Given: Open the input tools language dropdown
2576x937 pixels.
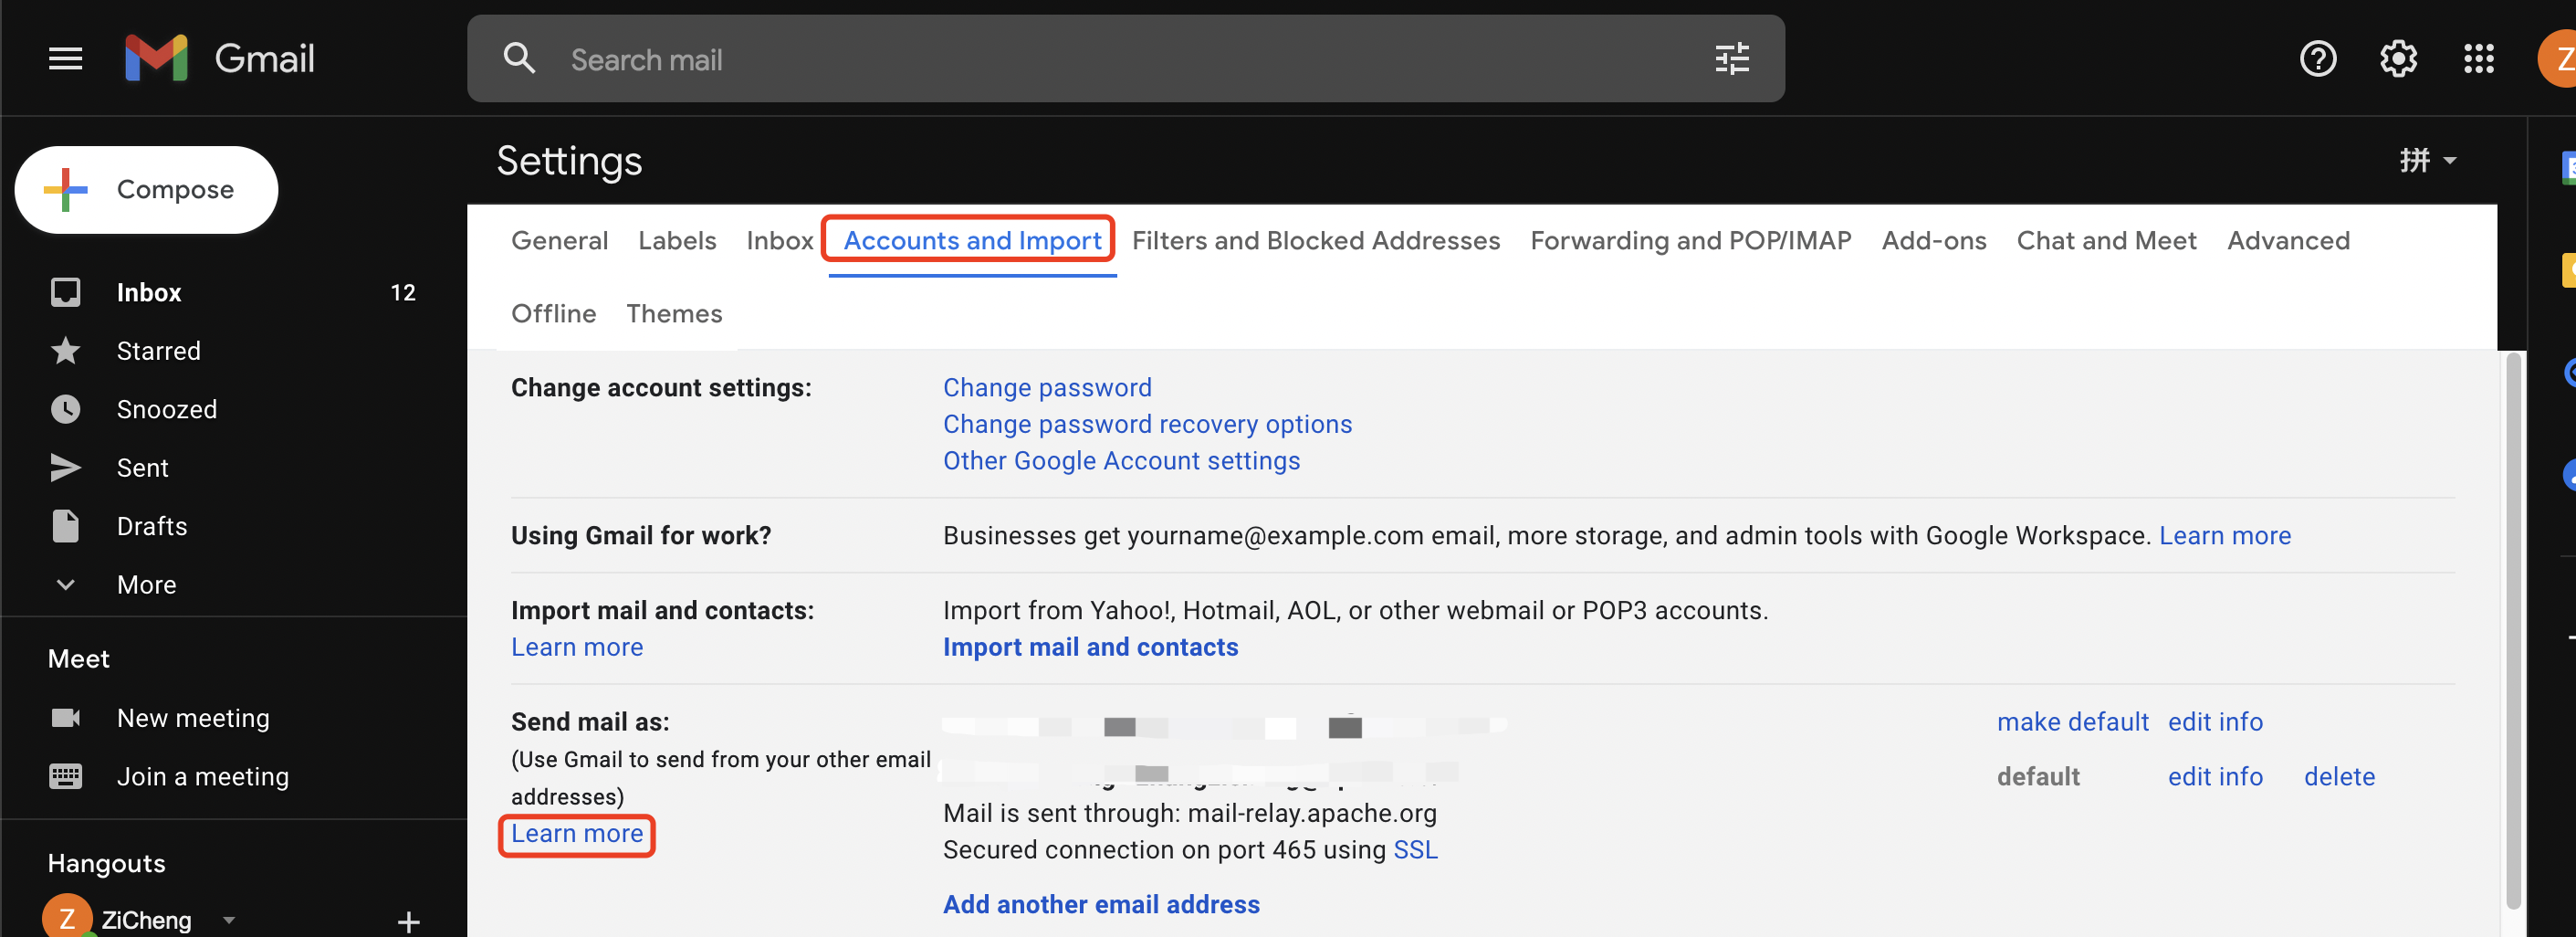Looking at the screenshot, I should click(x=2427, y=161).
